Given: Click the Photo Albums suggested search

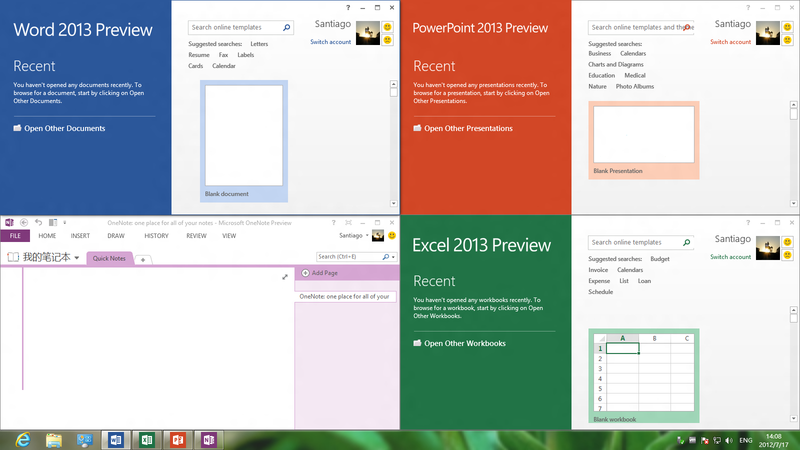Looking at the screenshot, I should [635, 86].
